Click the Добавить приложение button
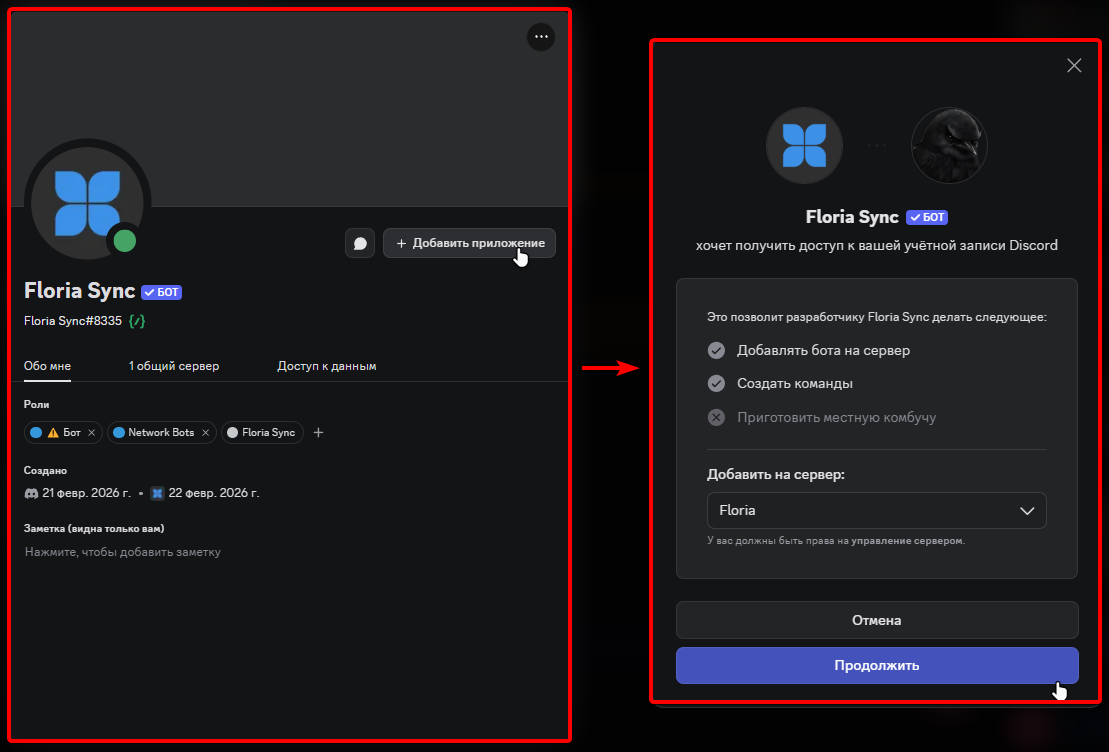This screenshot has width=1109, height=752. [470, 243]
